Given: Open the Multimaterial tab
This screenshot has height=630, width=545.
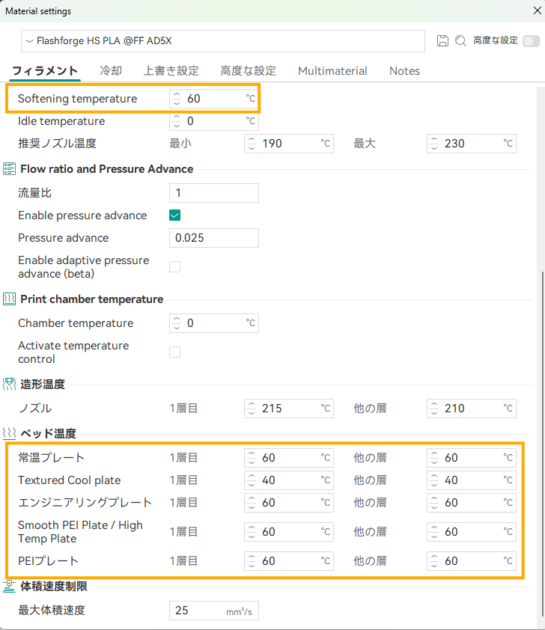Looking at the screenshot, I should tap(332, 71).
